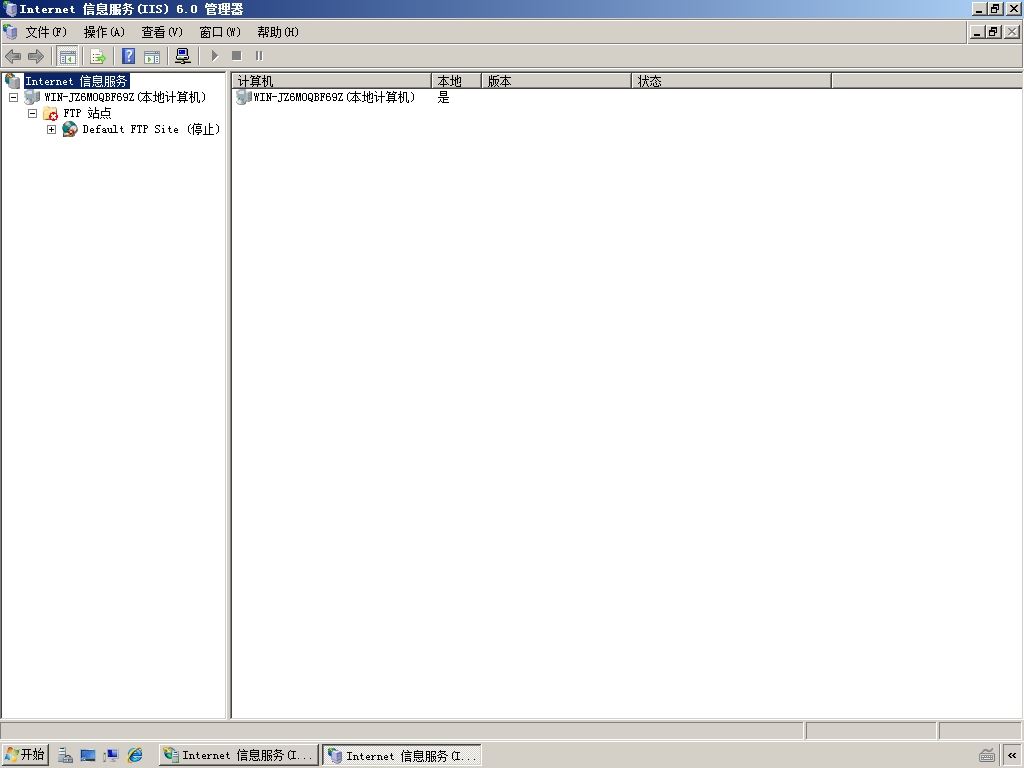The width and height of the screenshot is (1024, 768).
Task: Launch Internet Explorer from quick launch
Action: 135,756
